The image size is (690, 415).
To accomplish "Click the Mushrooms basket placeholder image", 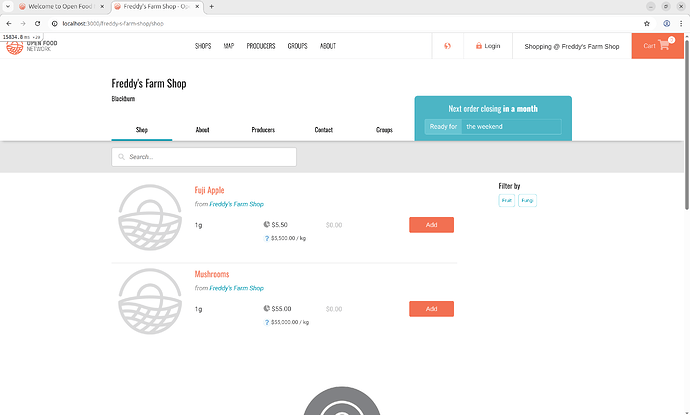I will tap(150, 301).
